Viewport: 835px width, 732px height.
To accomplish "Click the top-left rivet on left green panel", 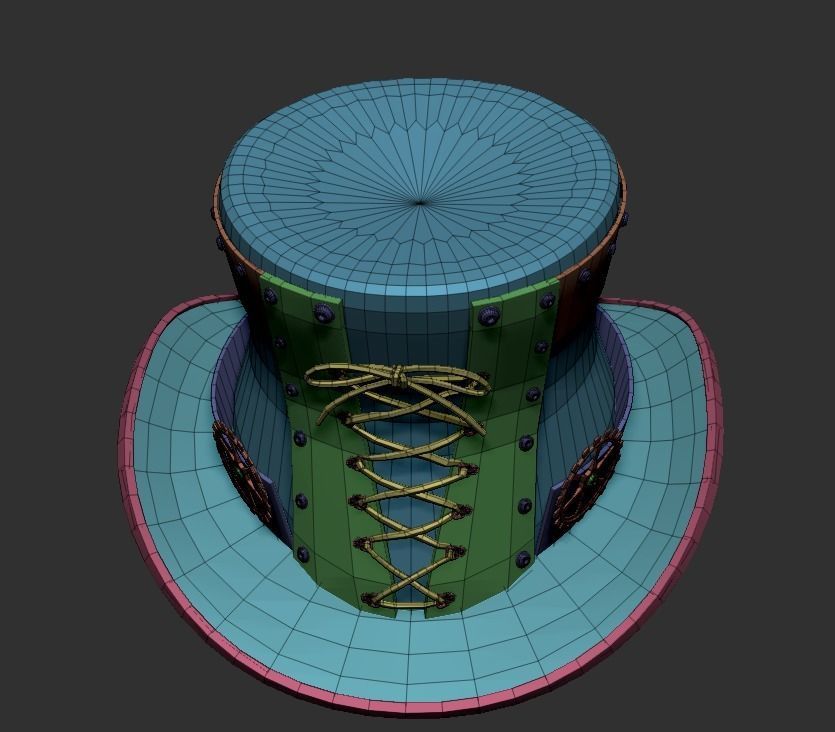I will tap(271, 296).
